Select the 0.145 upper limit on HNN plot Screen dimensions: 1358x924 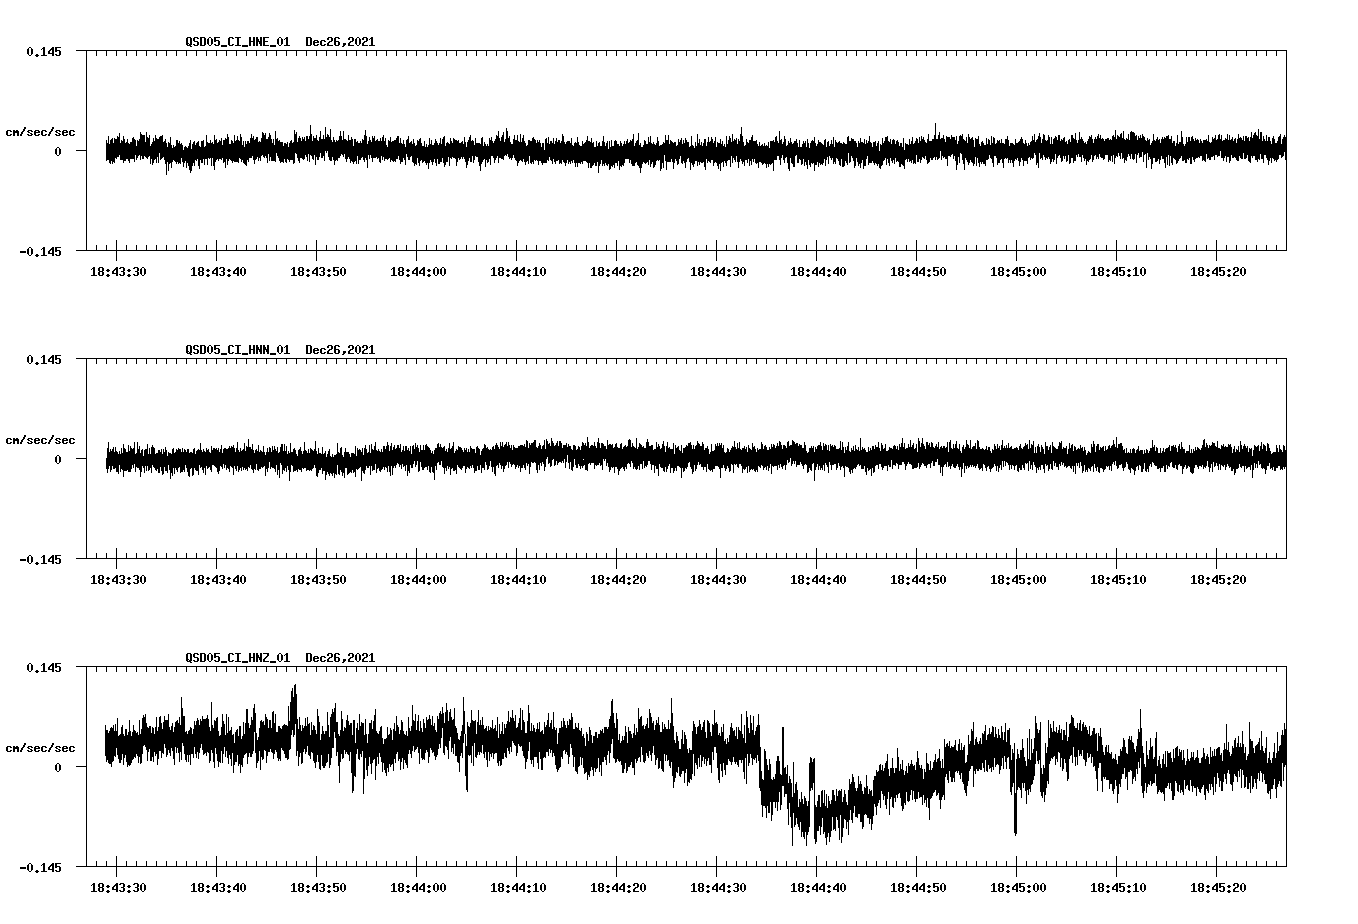(x=43, y=359)
